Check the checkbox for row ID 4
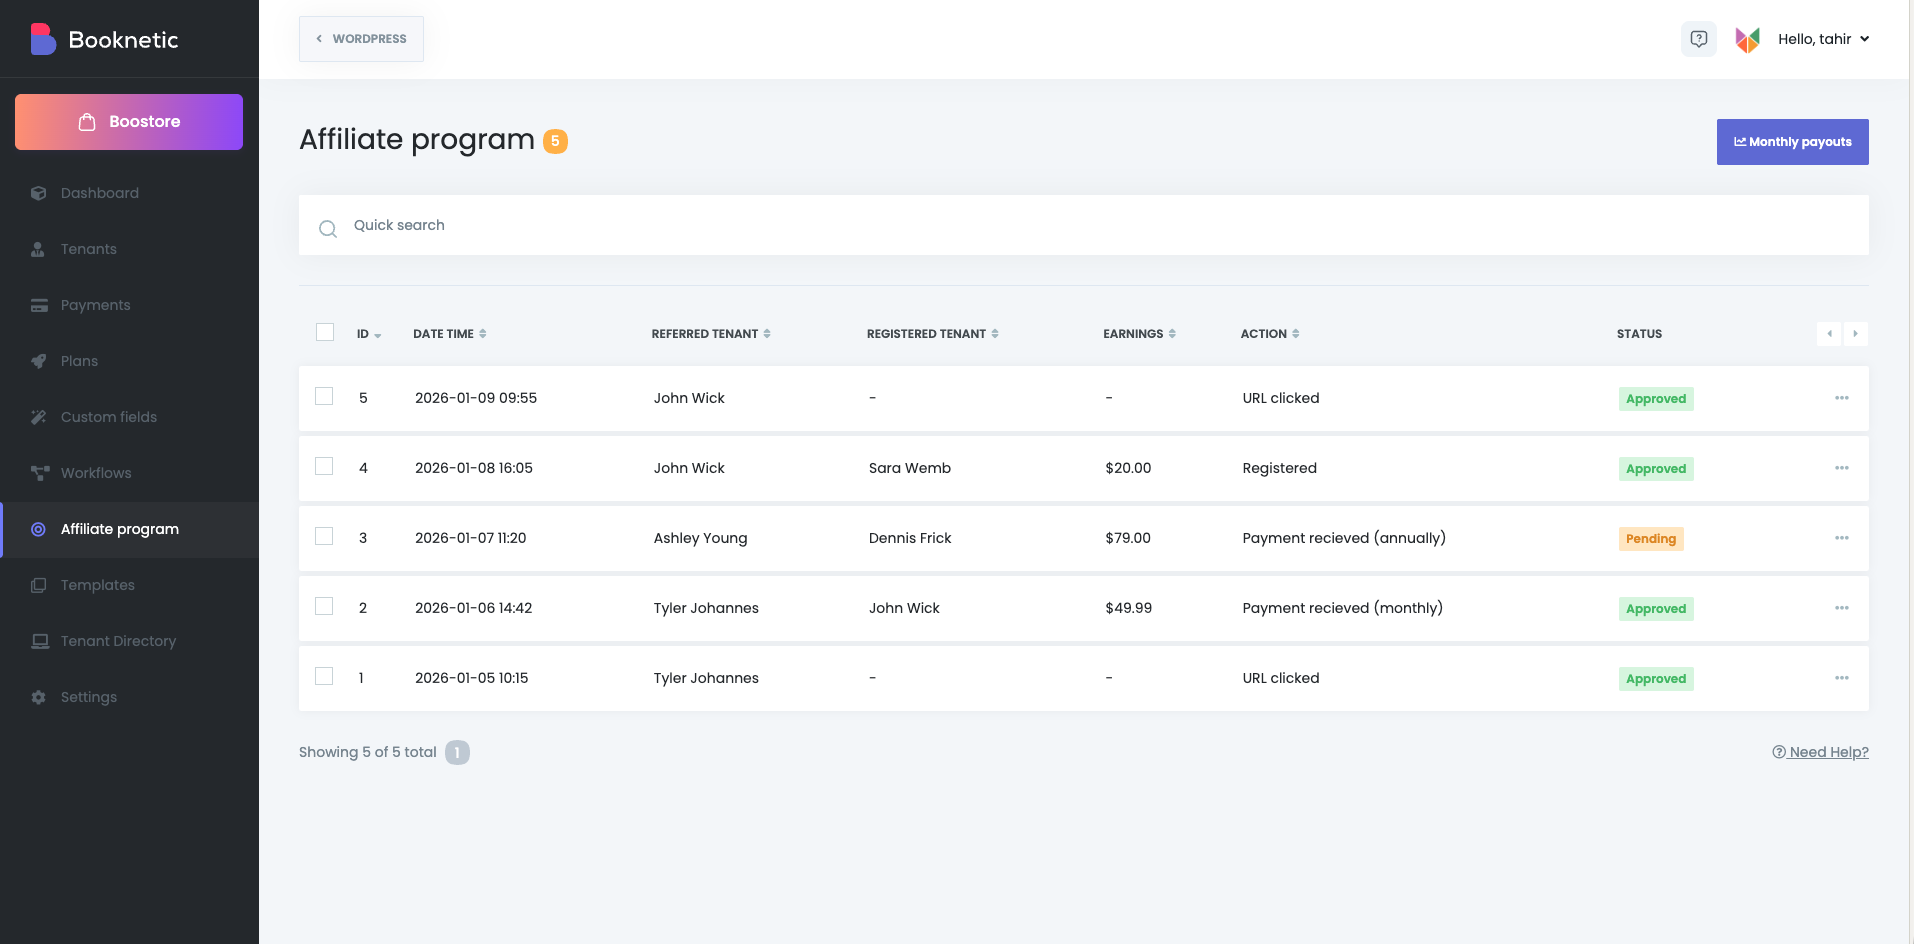1914x944 pixels. coord(324,466)
